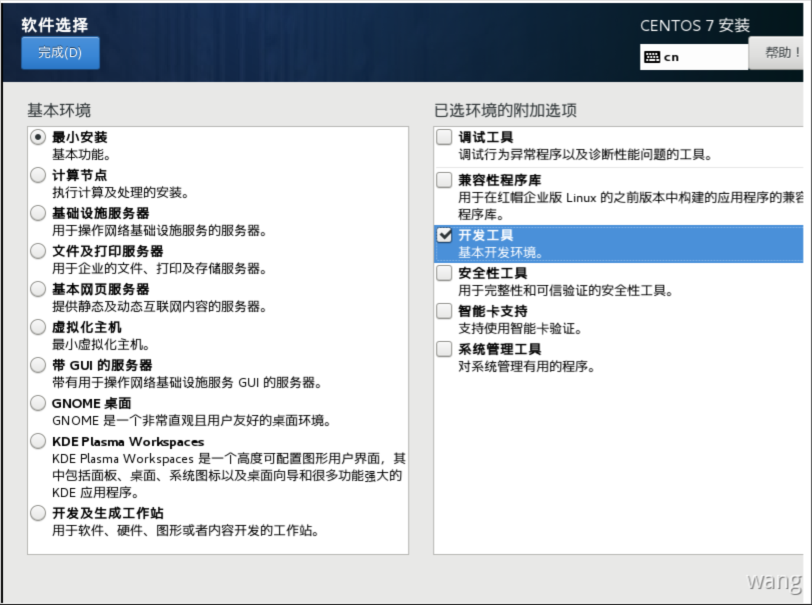Pick 开发及生成工作站 environment
This screenshot has width=812, height=605.
pyautogui.click(x=38, y=513)
